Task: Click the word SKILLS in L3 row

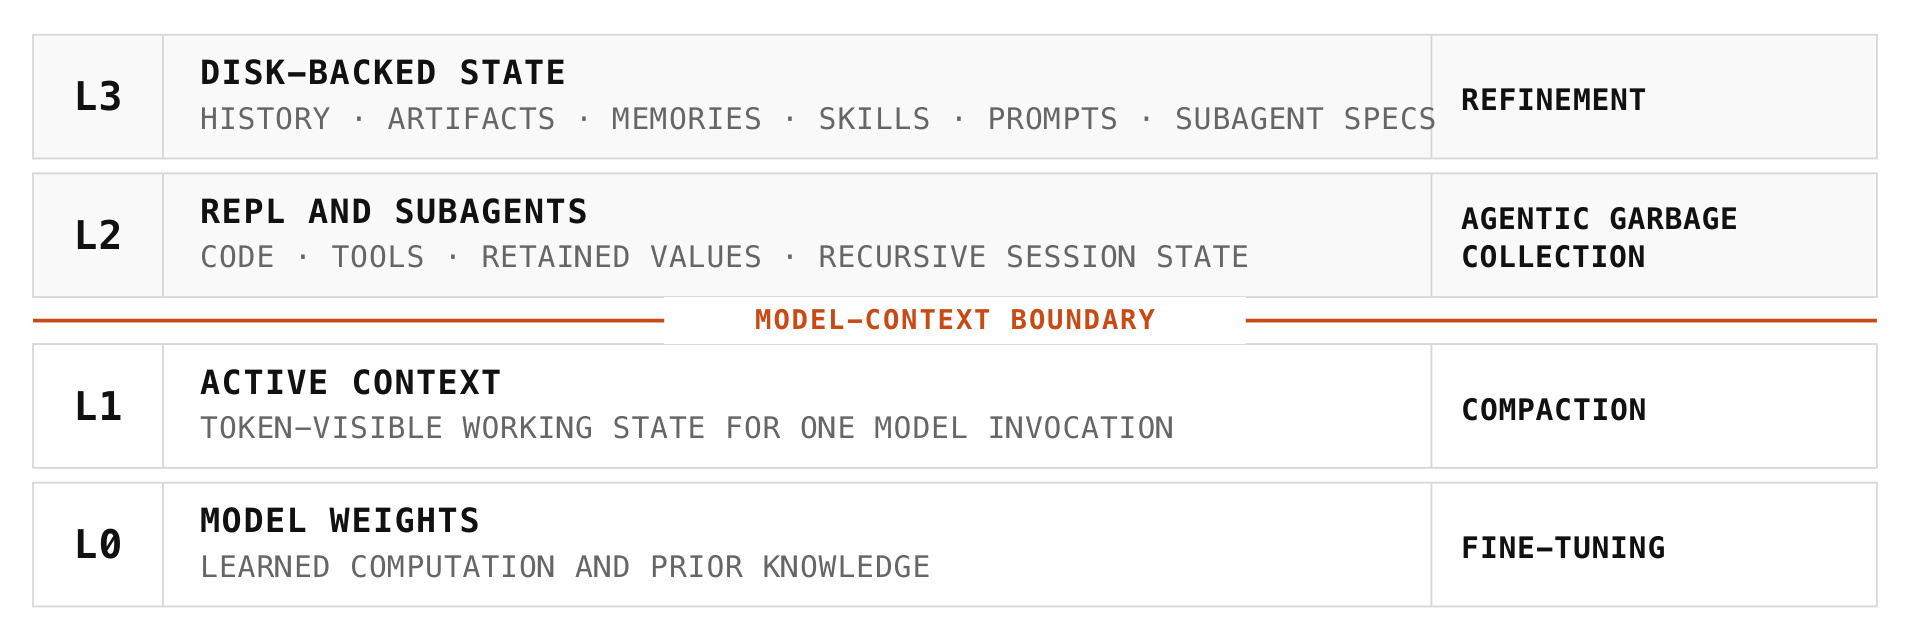Action: tap(874, 119)
